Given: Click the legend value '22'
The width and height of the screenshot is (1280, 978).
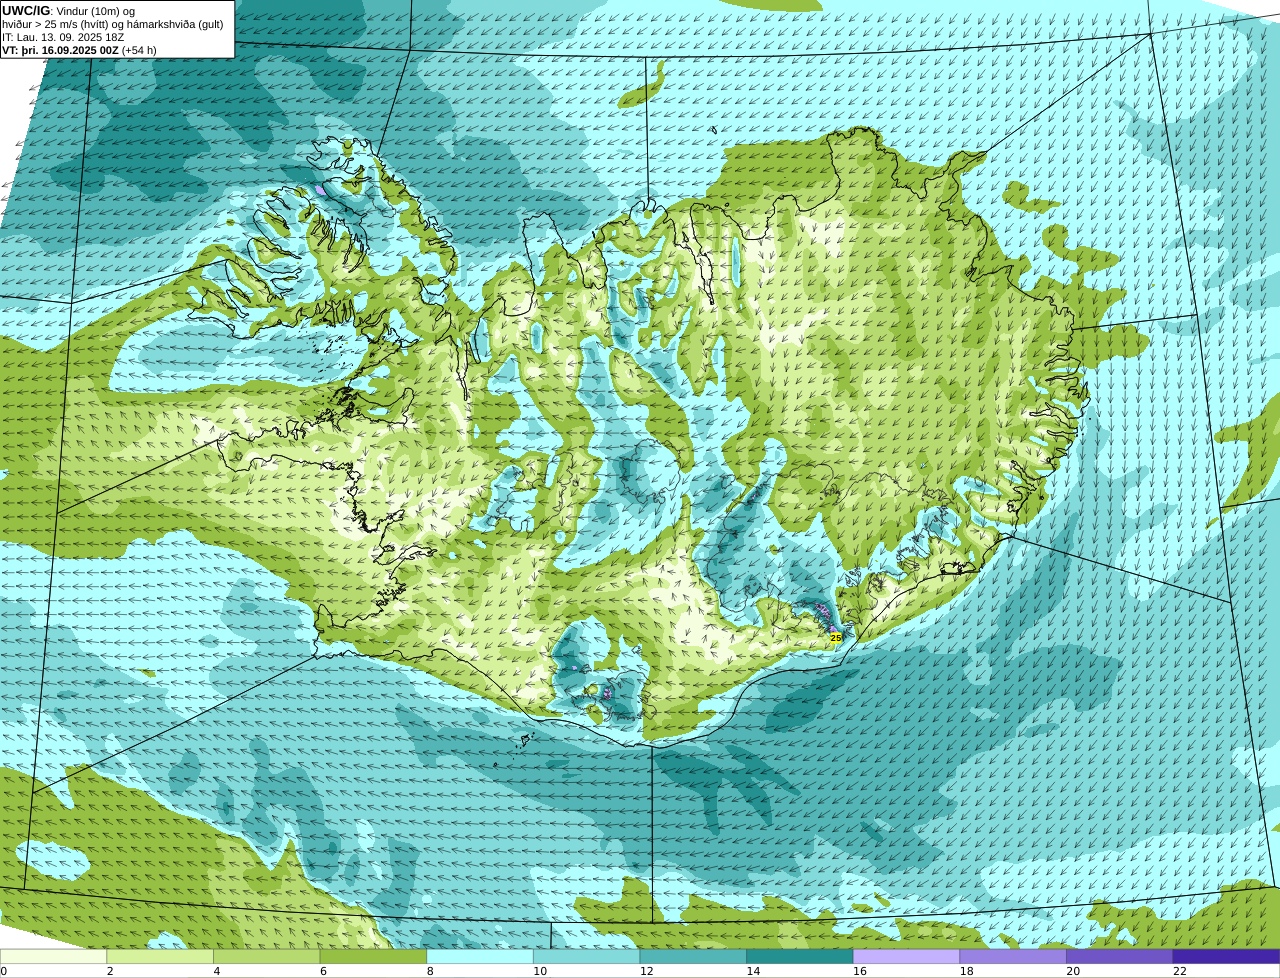Looking at the screenshot, I should click(x=1180, y=971).
